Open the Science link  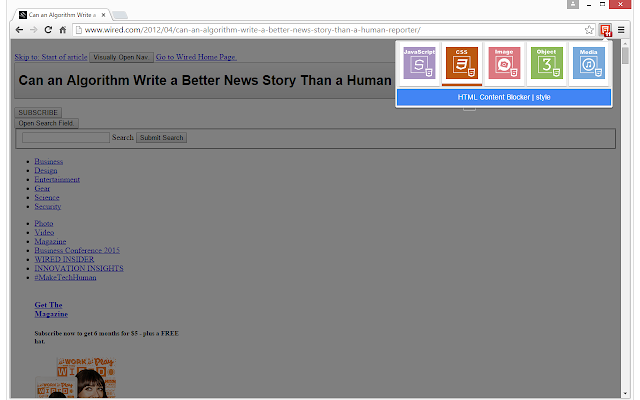point(47,197)
